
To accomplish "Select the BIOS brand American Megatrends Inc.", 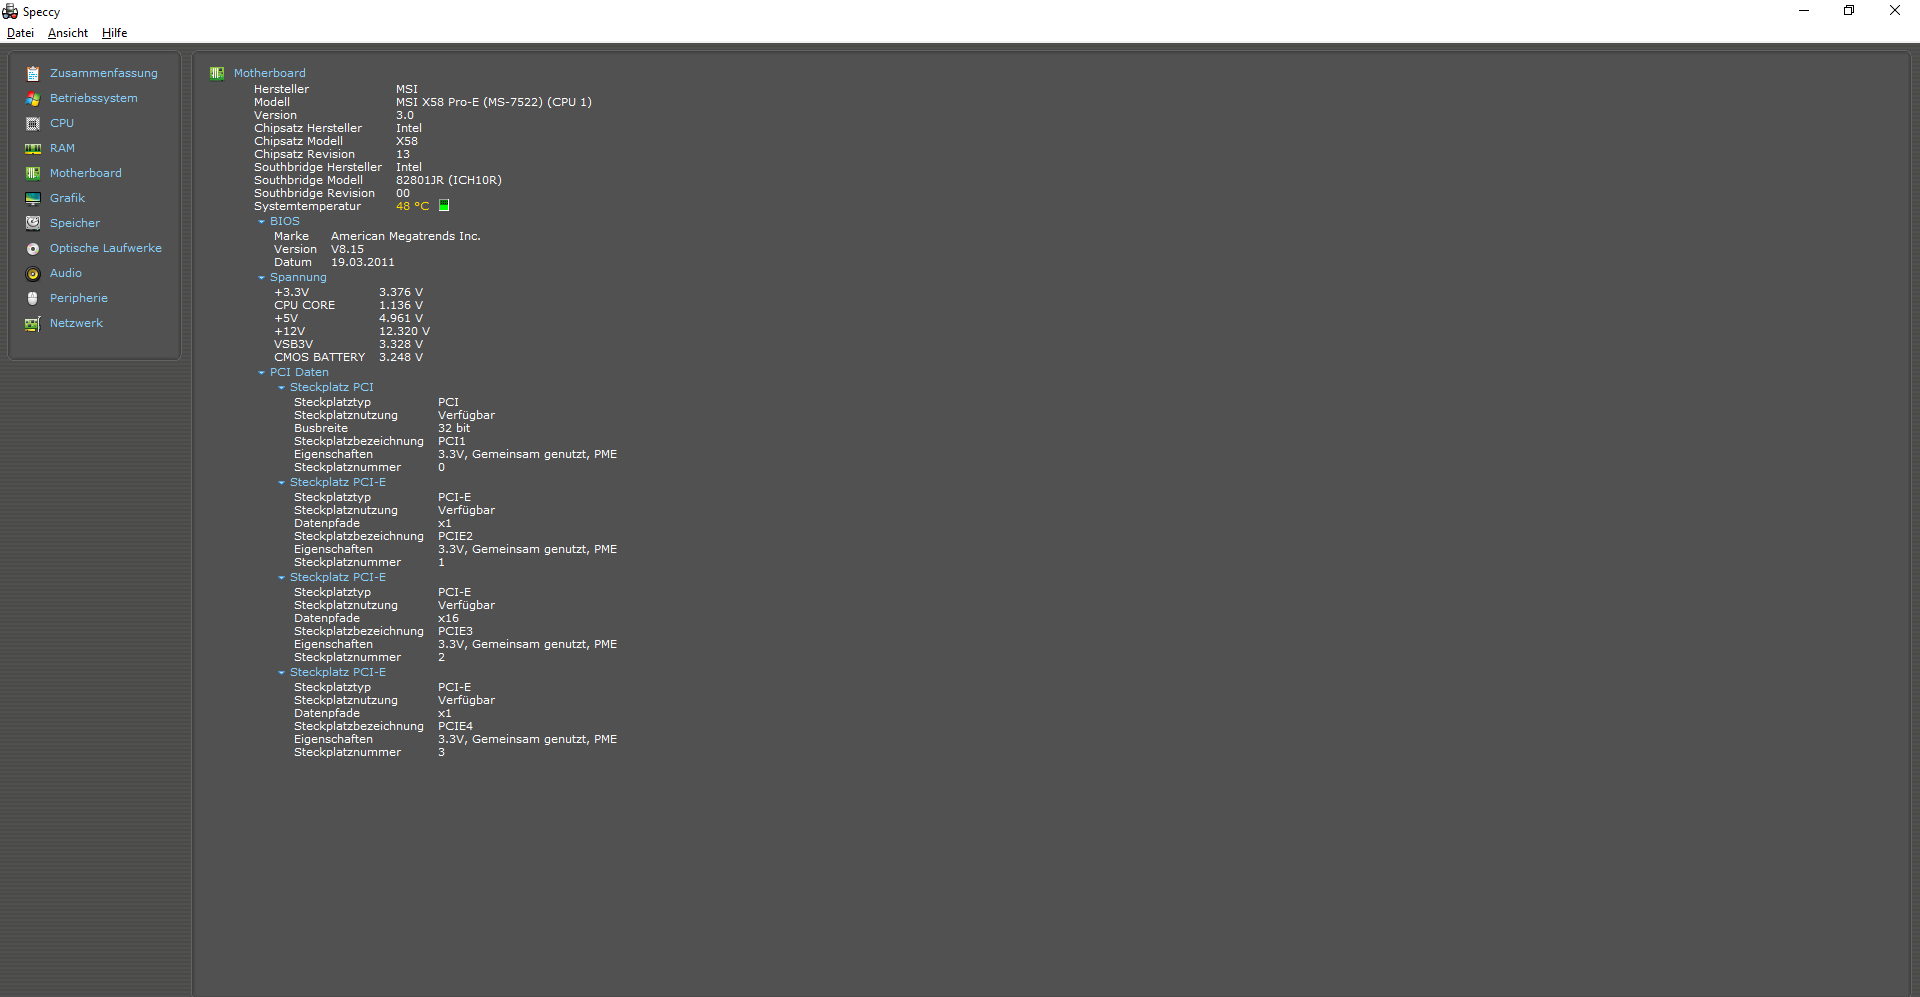I will click(406, 236).
